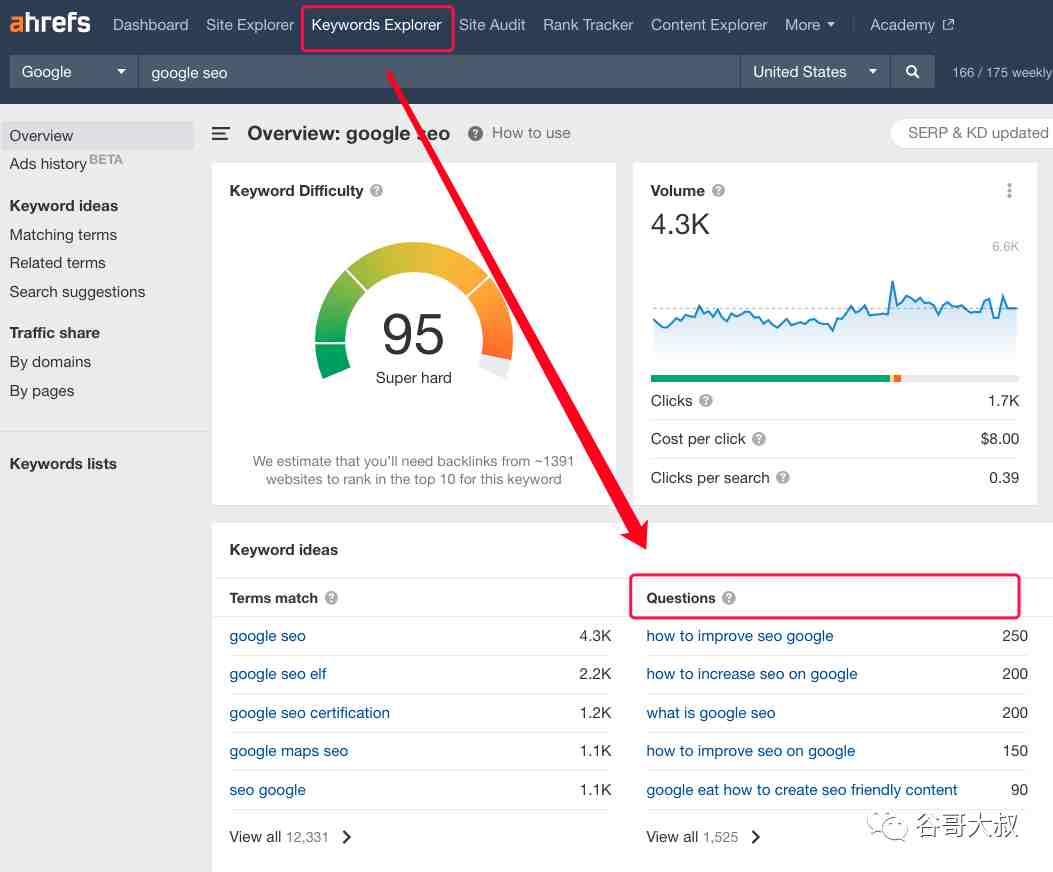Click Academy external link icon
Viewport: 1053px width, 872px height.
(x=948, y=25)
